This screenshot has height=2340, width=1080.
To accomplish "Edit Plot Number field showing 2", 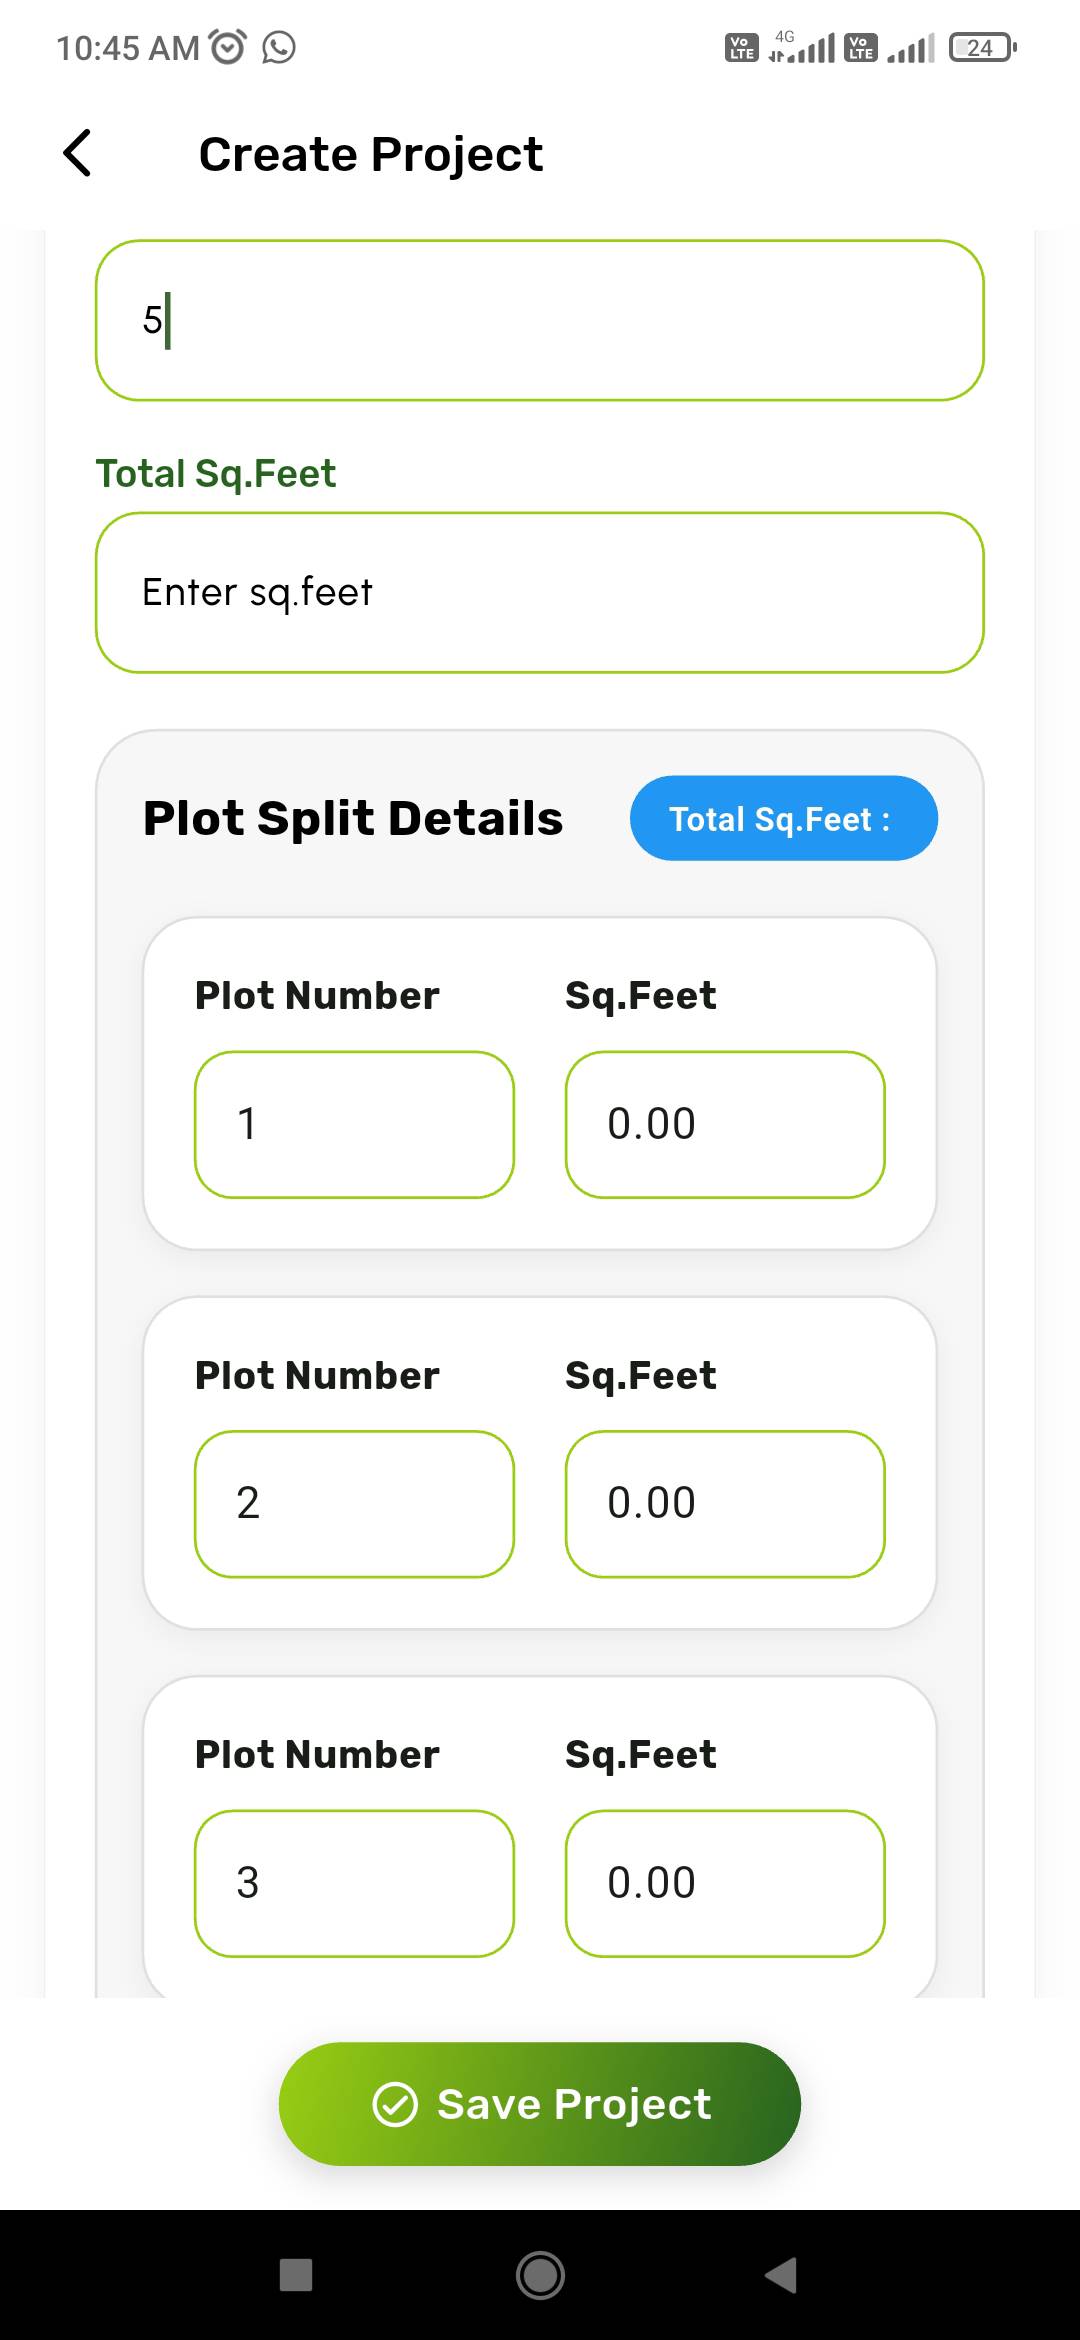I will 355,1504.
